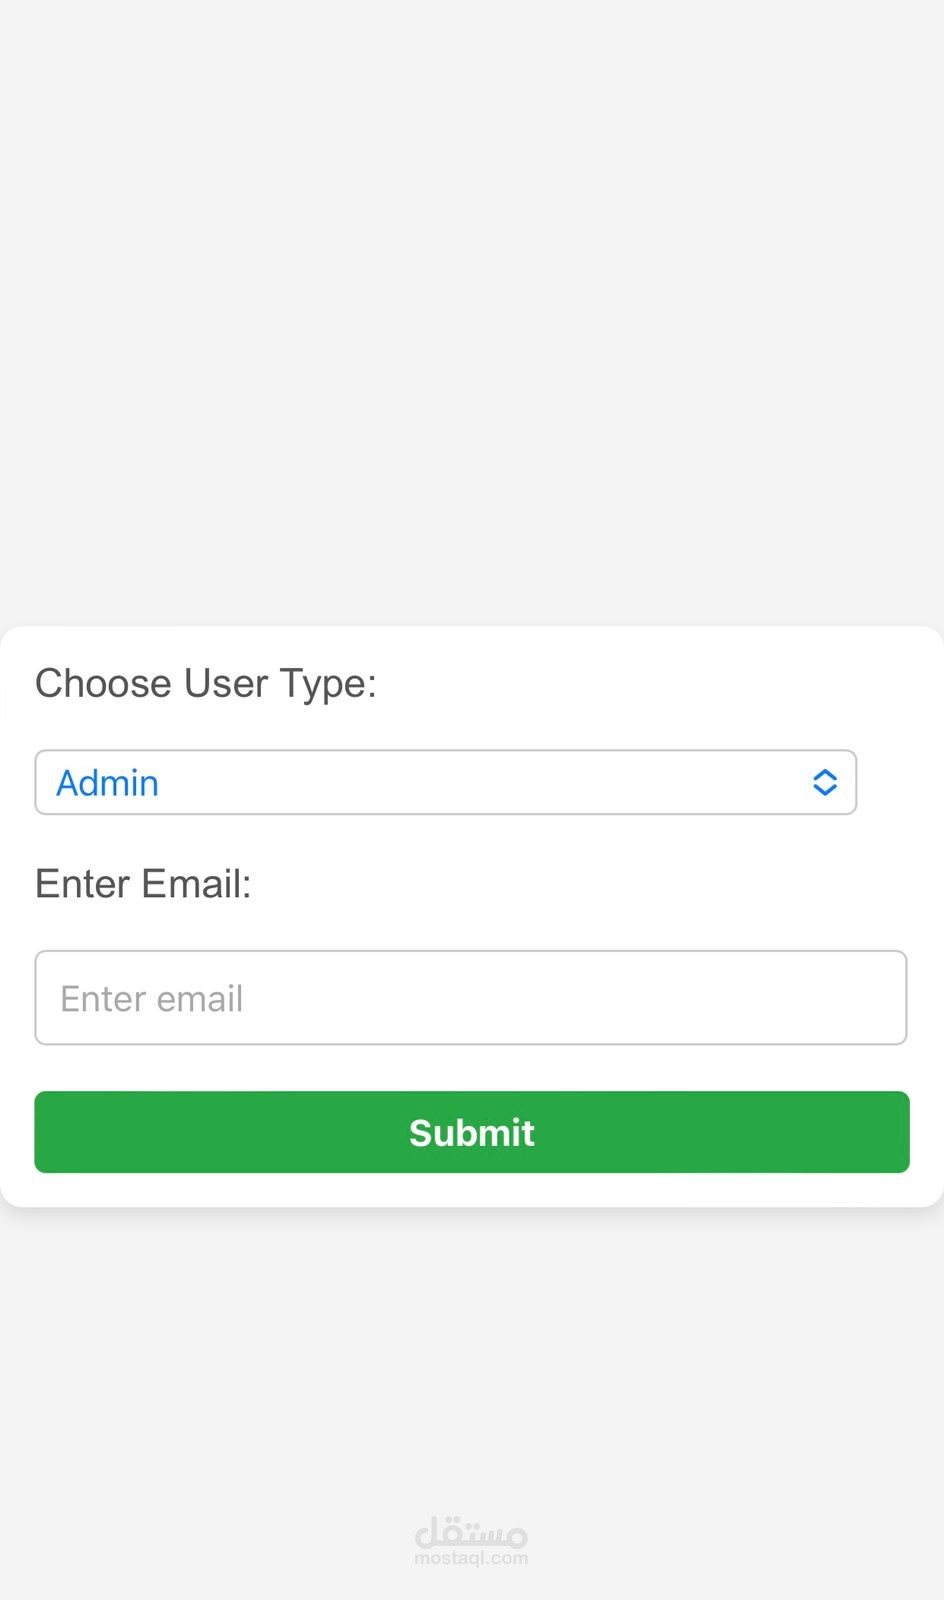Image resolution: width=944 pixels, height=1600 pixels.
Task: Click the up-down chevron icon in dropdown
Action: (x=824, y=782)
